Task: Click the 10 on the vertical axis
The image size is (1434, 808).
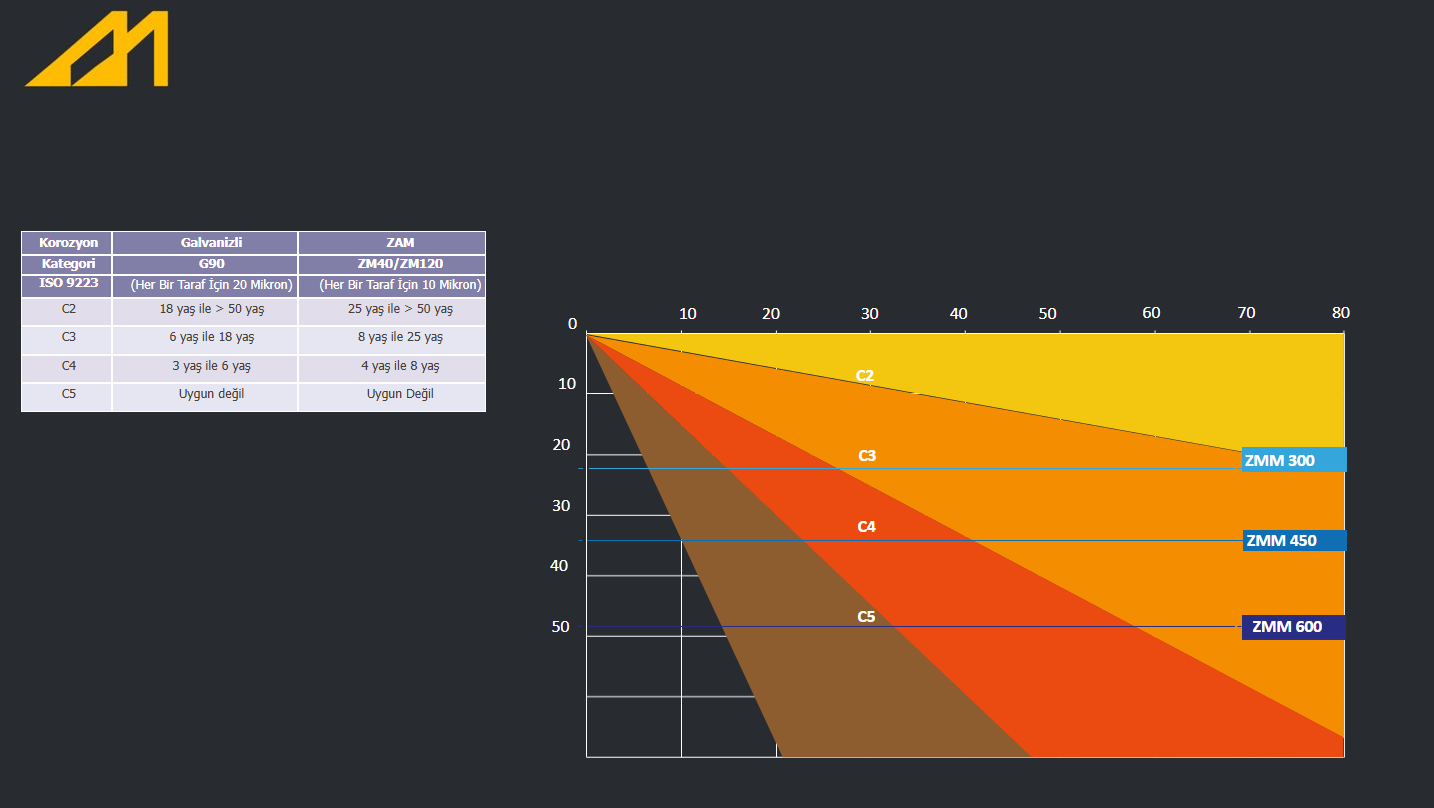Action: click(567, 384)
